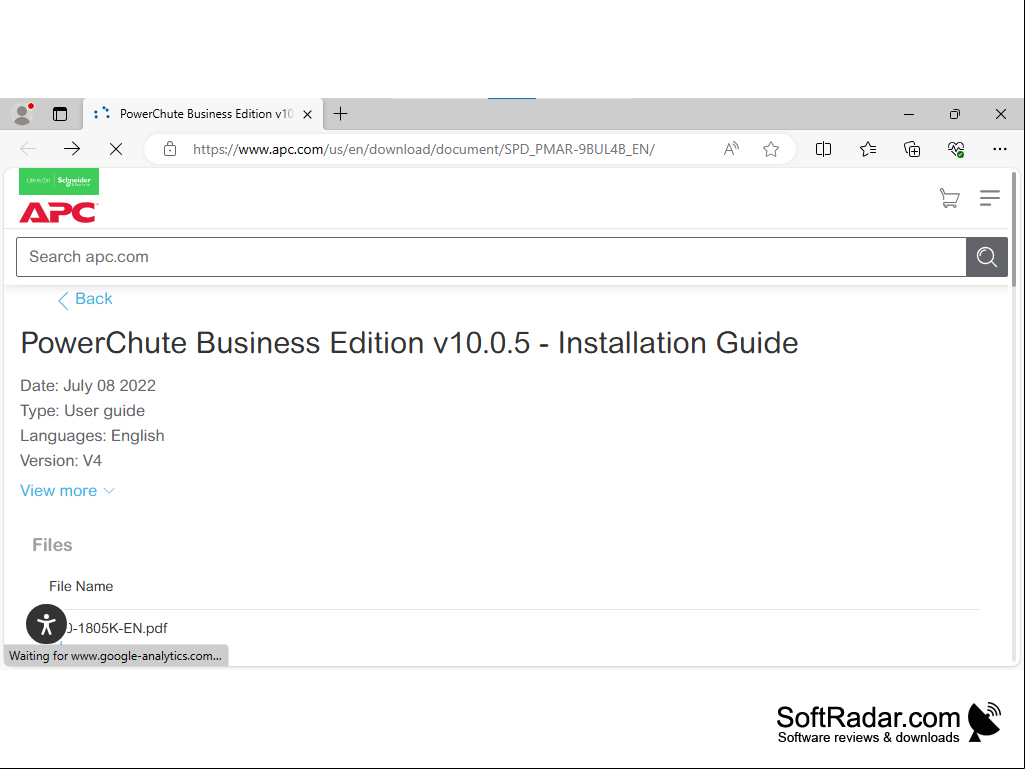Go back to the previous page

pyautogui.click(x=28, y=149)
